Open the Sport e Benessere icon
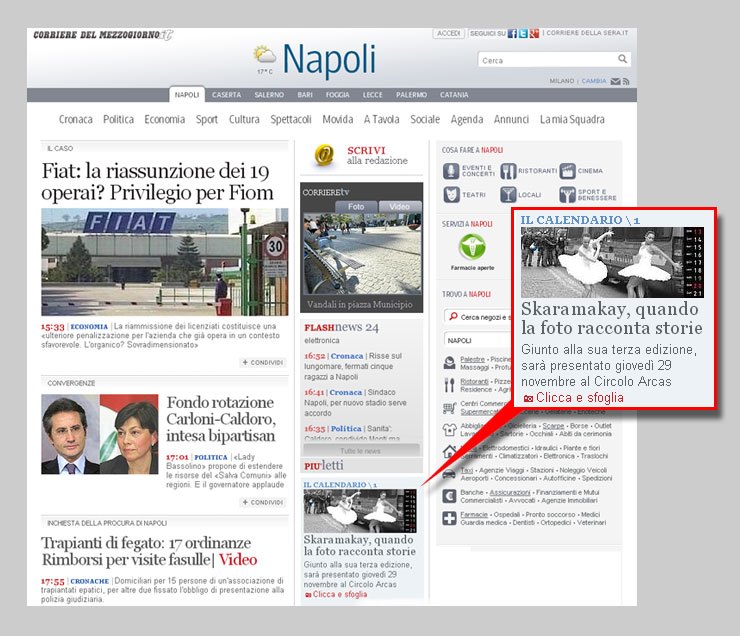Screen dimensions: 740x636 pyautogui.click(x=567, y=194)
